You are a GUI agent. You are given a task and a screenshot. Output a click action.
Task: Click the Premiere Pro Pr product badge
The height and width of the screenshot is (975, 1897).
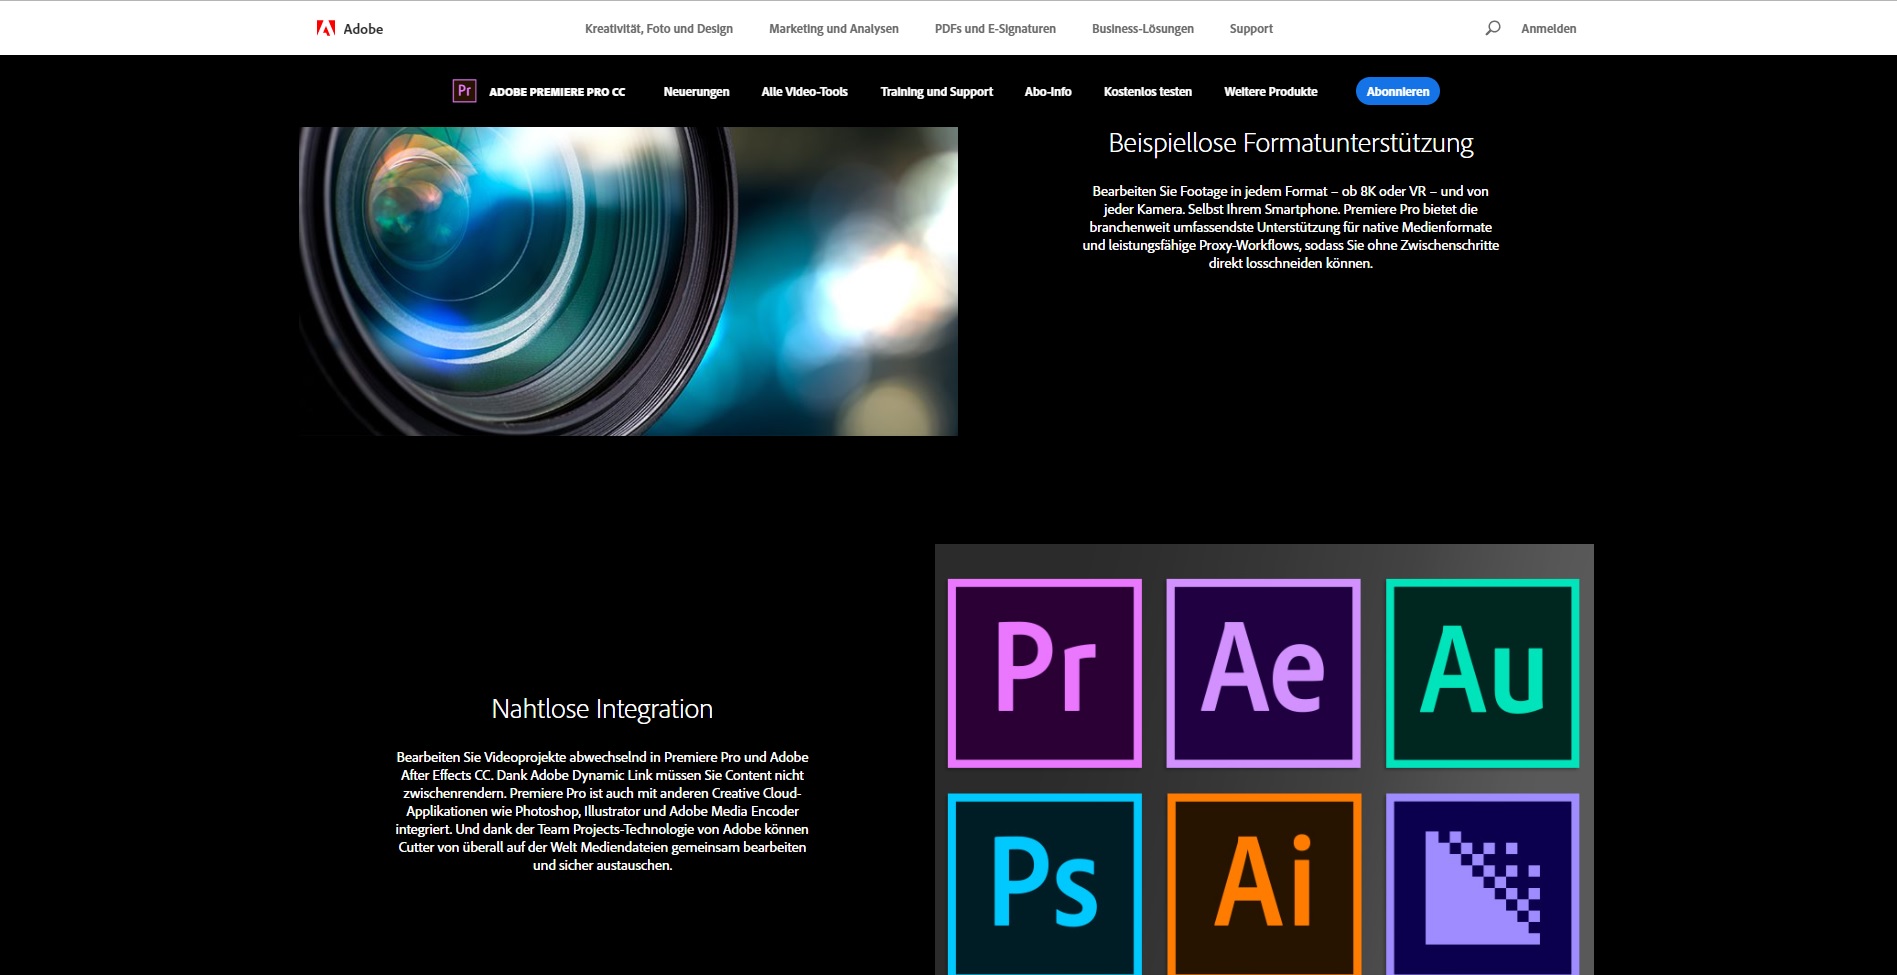(x=464, y=91)
